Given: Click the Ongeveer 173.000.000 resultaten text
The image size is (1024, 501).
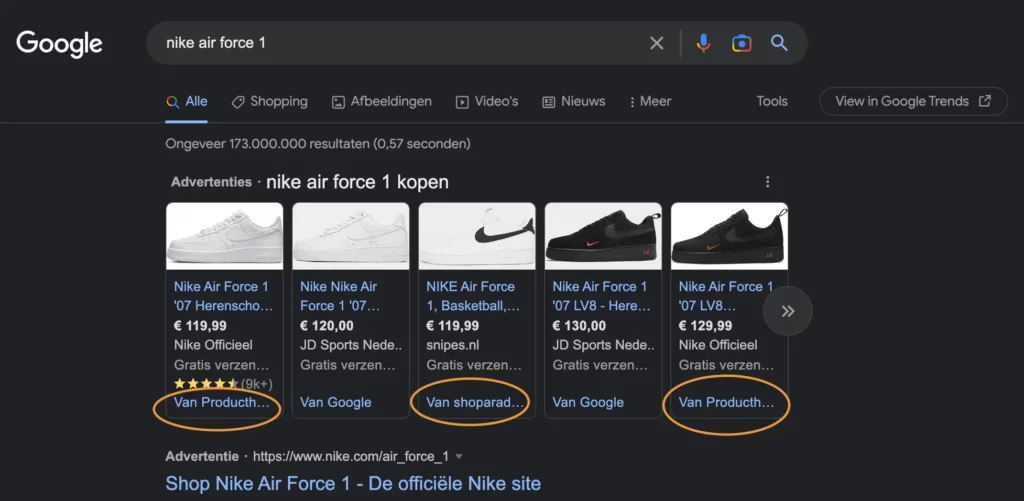Looking at the screenshot, I should 317,143.
